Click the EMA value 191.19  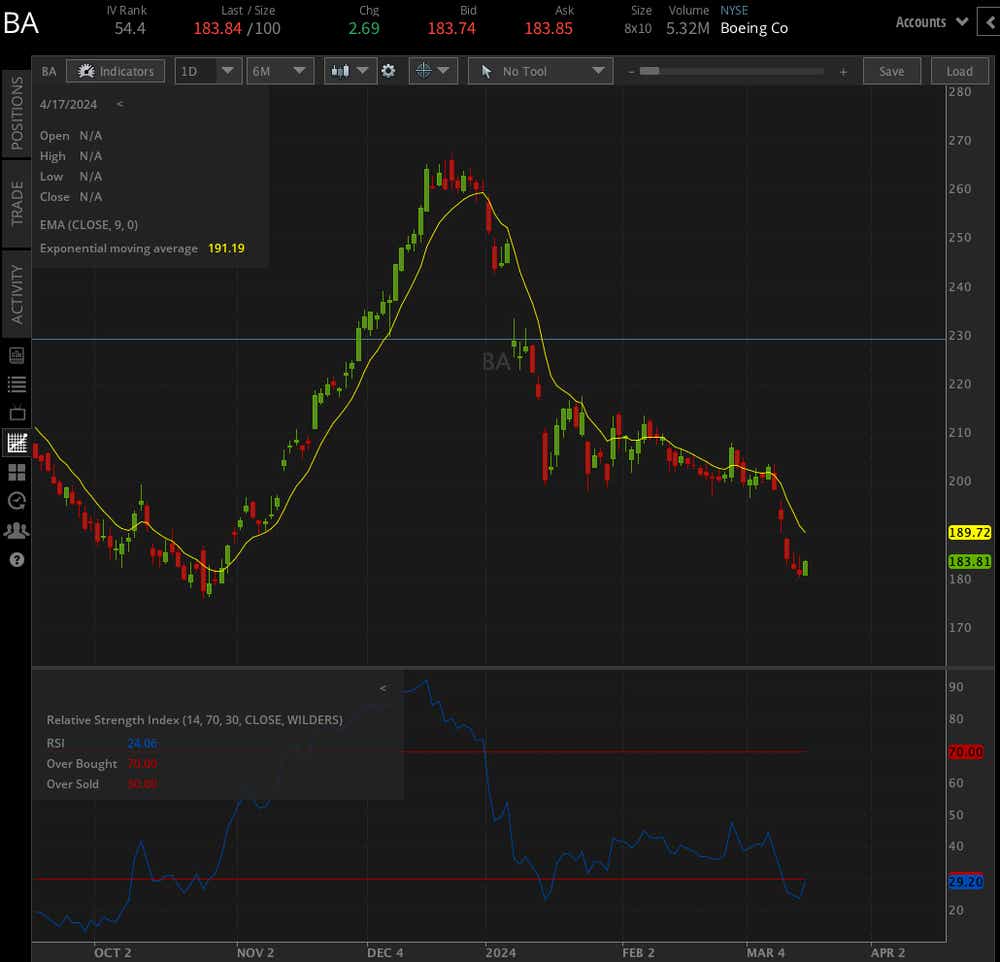(x=226, y=248)
